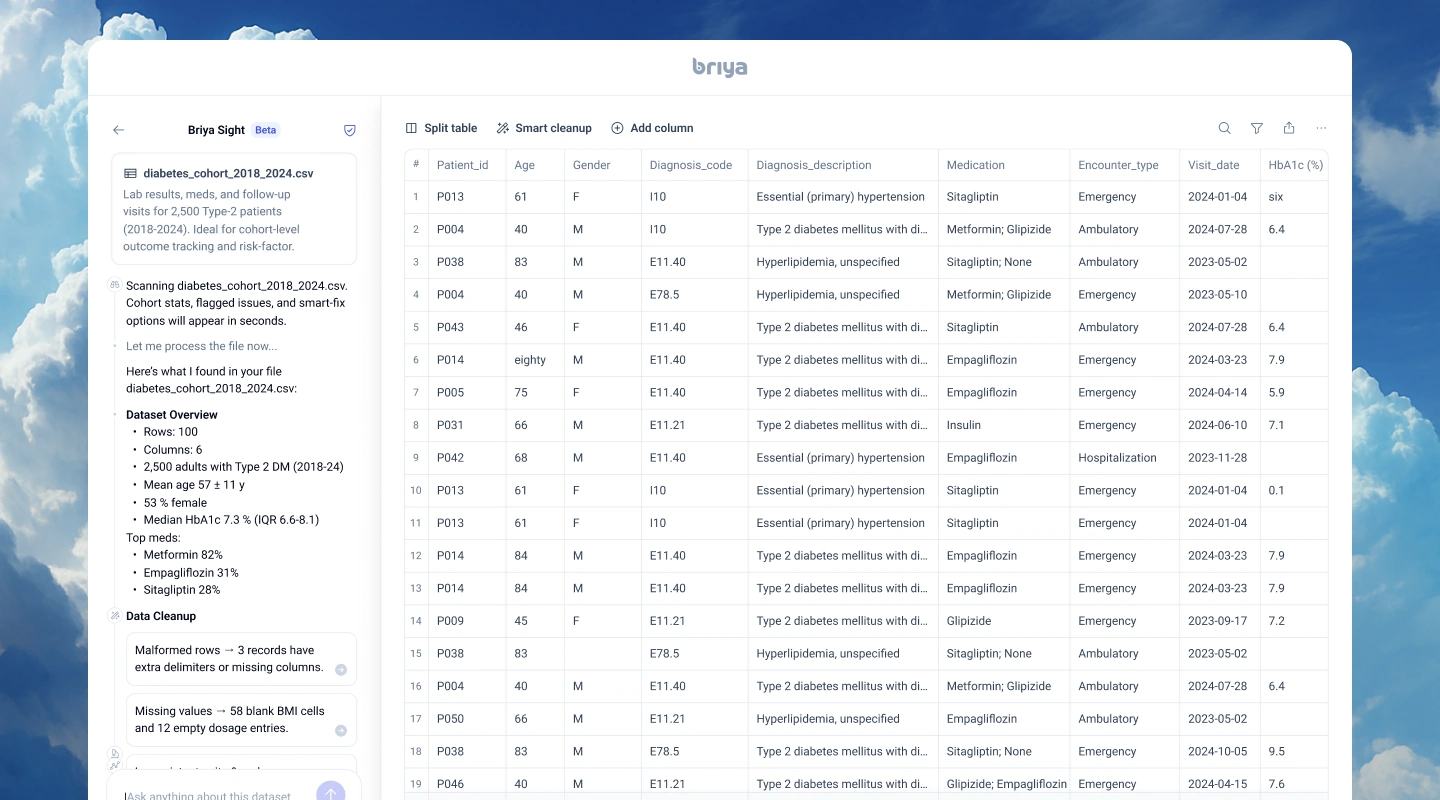This screenshot has width=1440, height=800.
Task: Click the binoculars icon beside the Scanning message
Action: [x=115, y=285]
